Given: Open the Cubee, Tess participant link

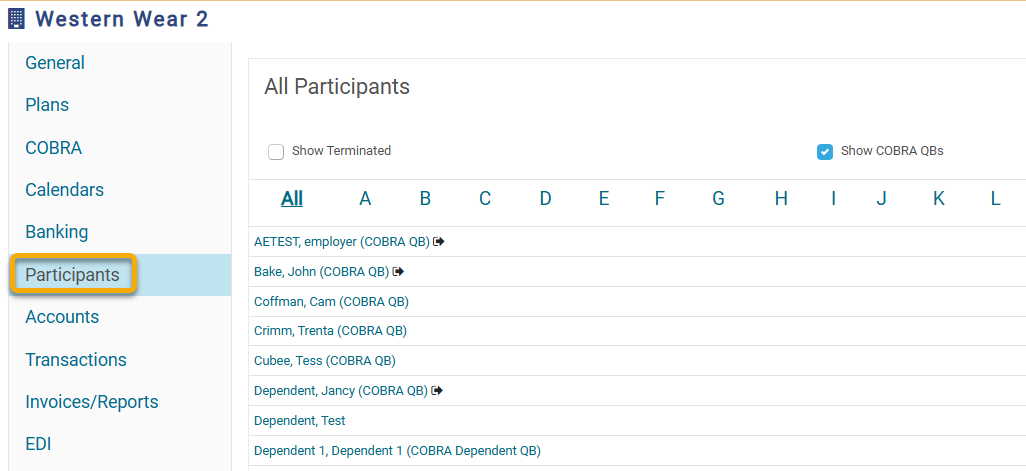Looking at the screenshot, I should [325, 360].
